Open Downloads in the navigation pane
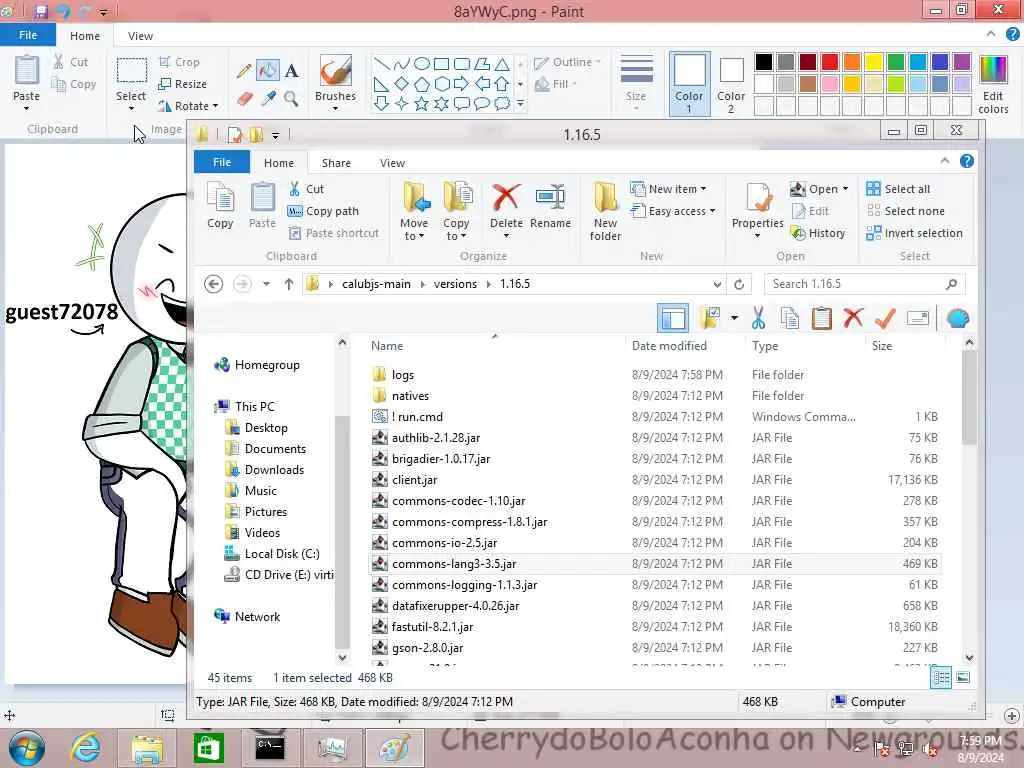 (x=274, y=470)
